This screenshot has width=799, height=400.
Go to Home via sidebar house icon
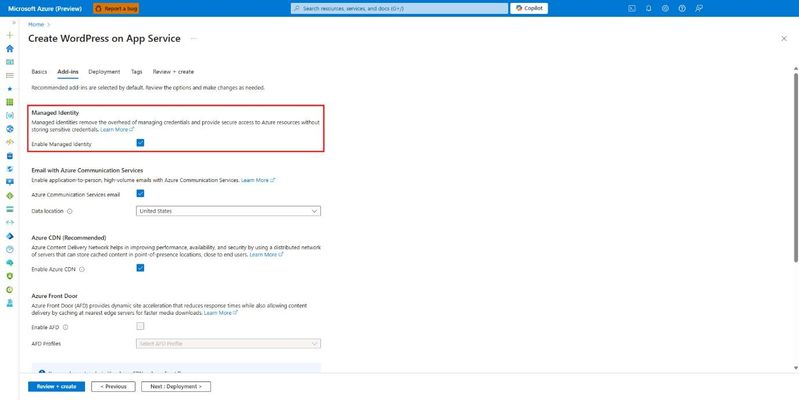pos(9,48)
